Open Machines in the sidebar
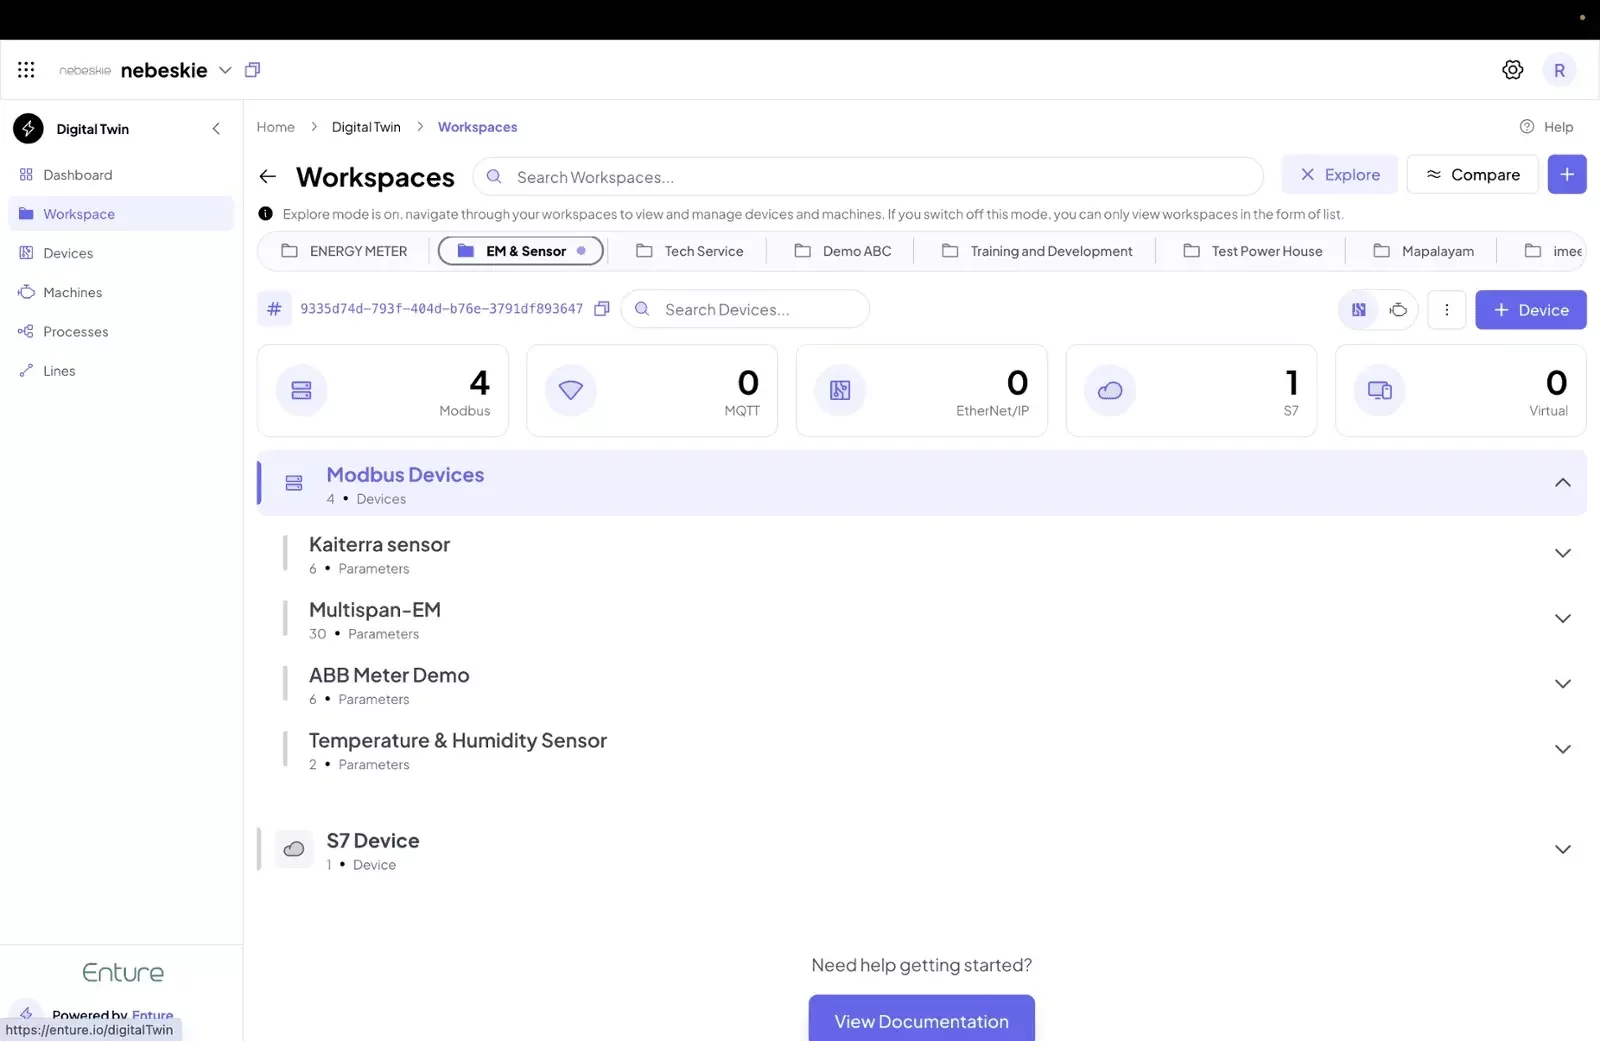 [72, 293]
